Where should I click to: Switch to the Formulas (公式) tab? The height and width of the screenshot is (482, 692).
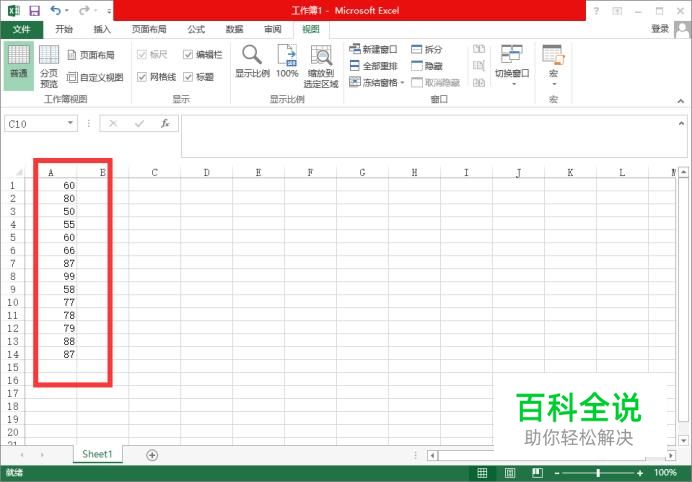point(196,30)
